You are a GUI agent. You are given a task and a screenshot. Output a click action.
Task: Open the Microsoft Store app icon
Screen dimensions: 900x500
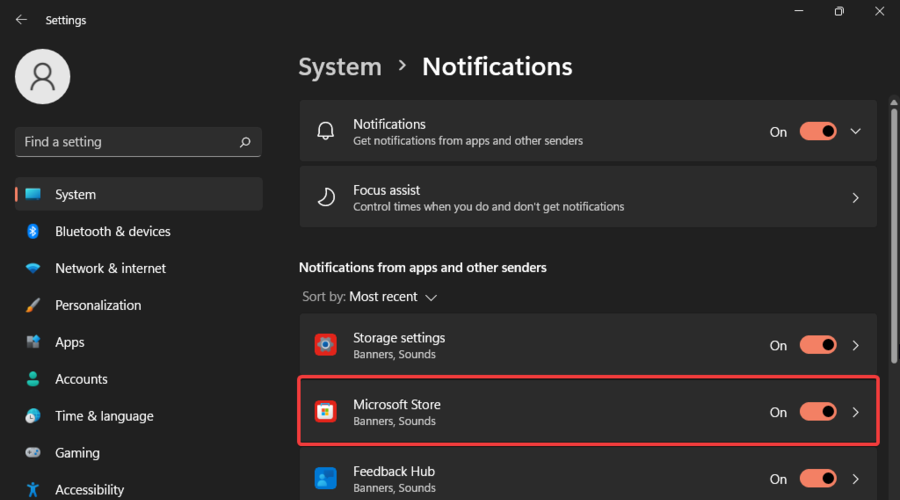coord(326,412)
